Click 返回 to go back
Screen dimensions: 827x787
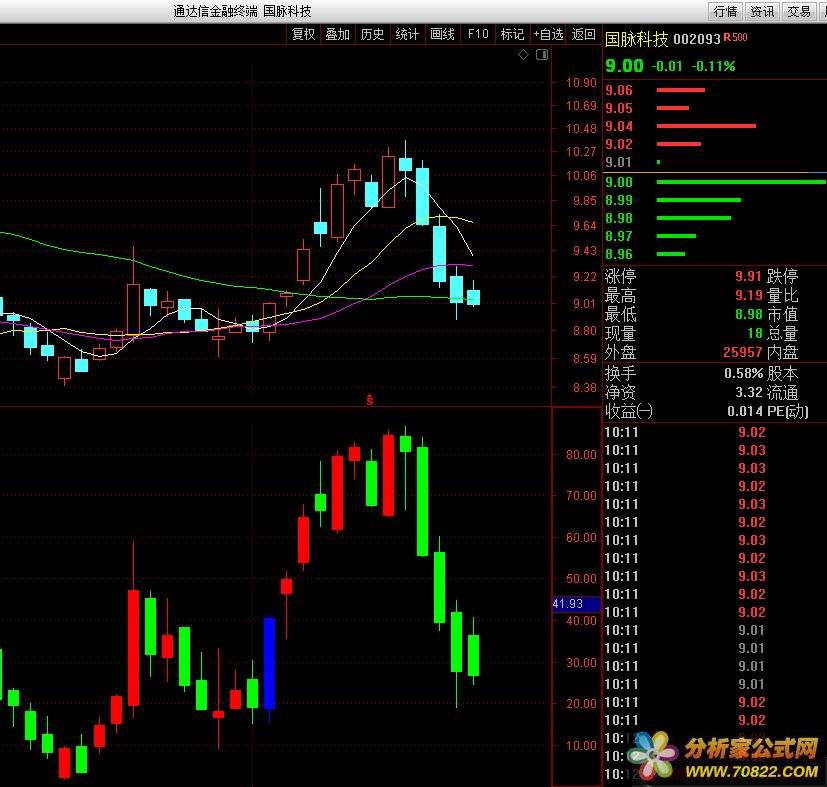coord(583,34)
